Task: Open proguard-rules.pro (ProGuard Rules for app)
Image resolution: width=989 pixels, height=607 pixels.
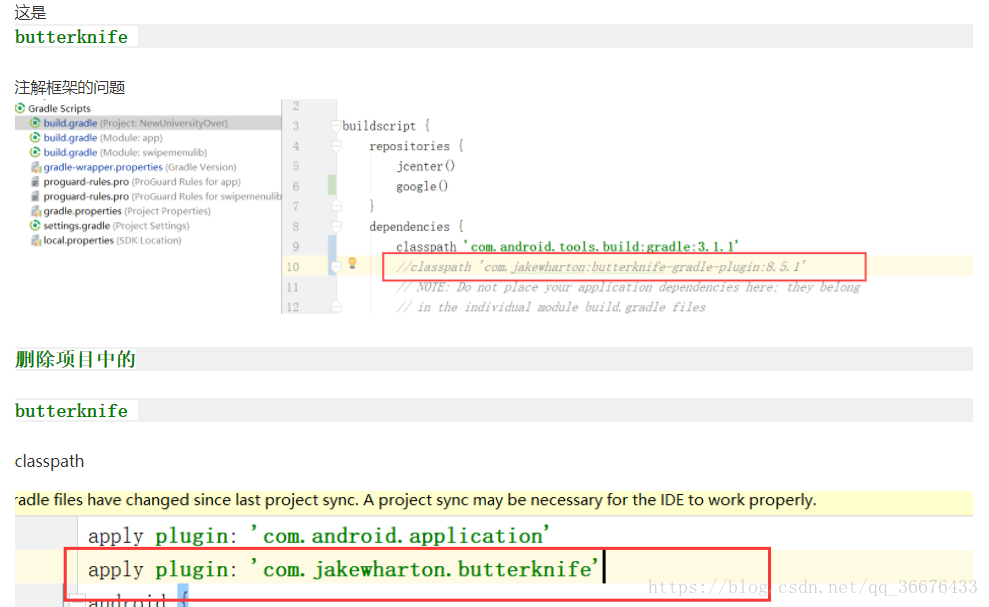Action: 142,182
